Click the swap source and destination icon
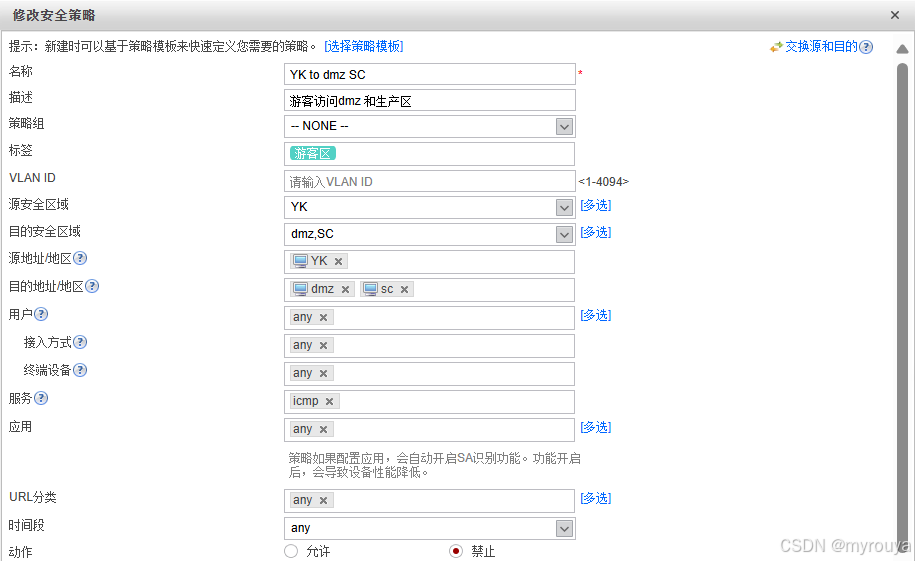Viewport: 915px width, 561px height. click(776, 47)
